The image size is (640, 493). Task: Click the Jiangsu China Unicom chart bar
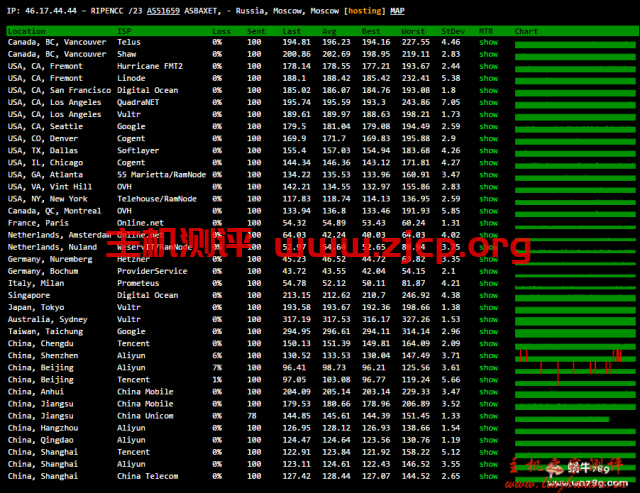point(562,419)
